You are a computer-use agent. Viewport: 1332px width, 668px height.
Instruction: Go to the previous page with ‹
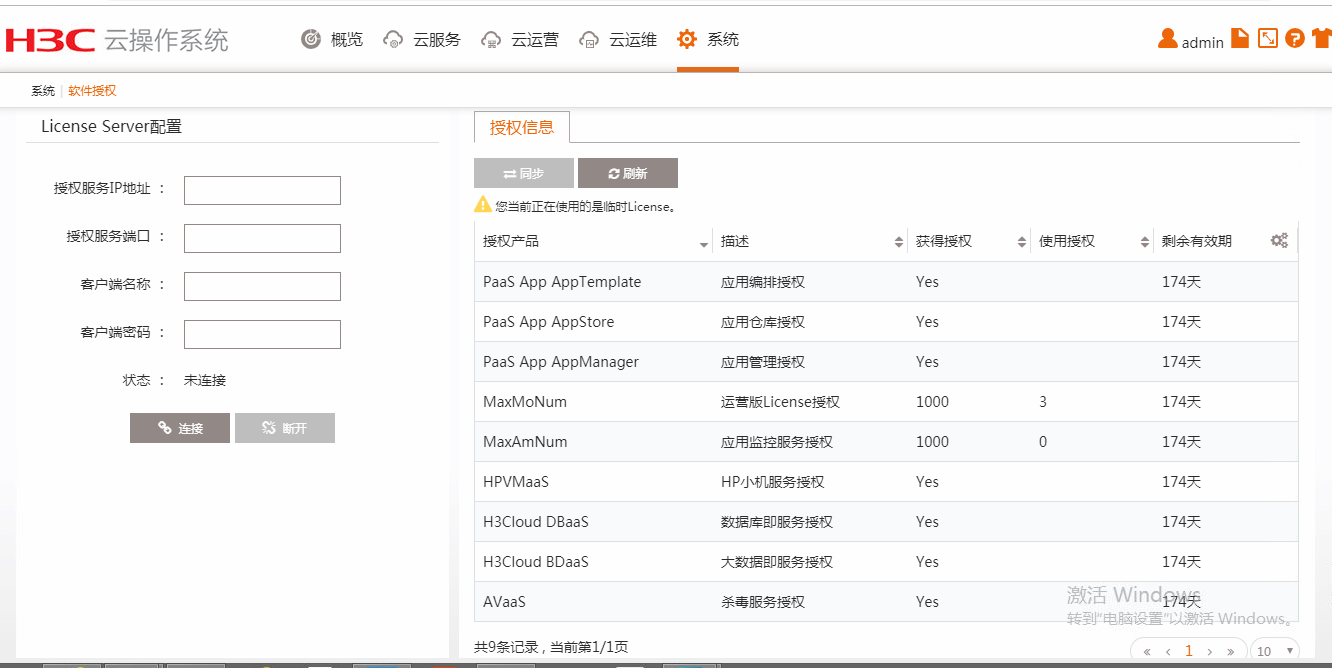(1168, 651)
